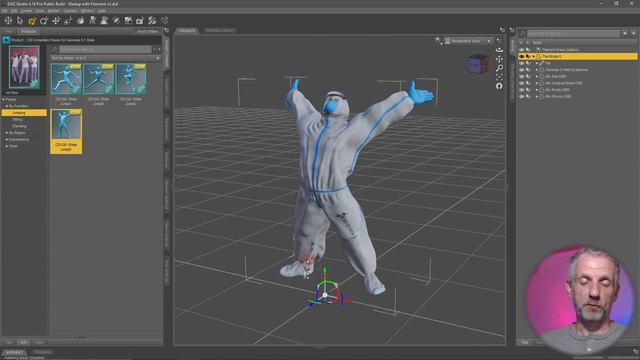This screenshot has height=360, width=640.
Task: Expand the Expressions category arrow
Action: click(x=7, y=140)
